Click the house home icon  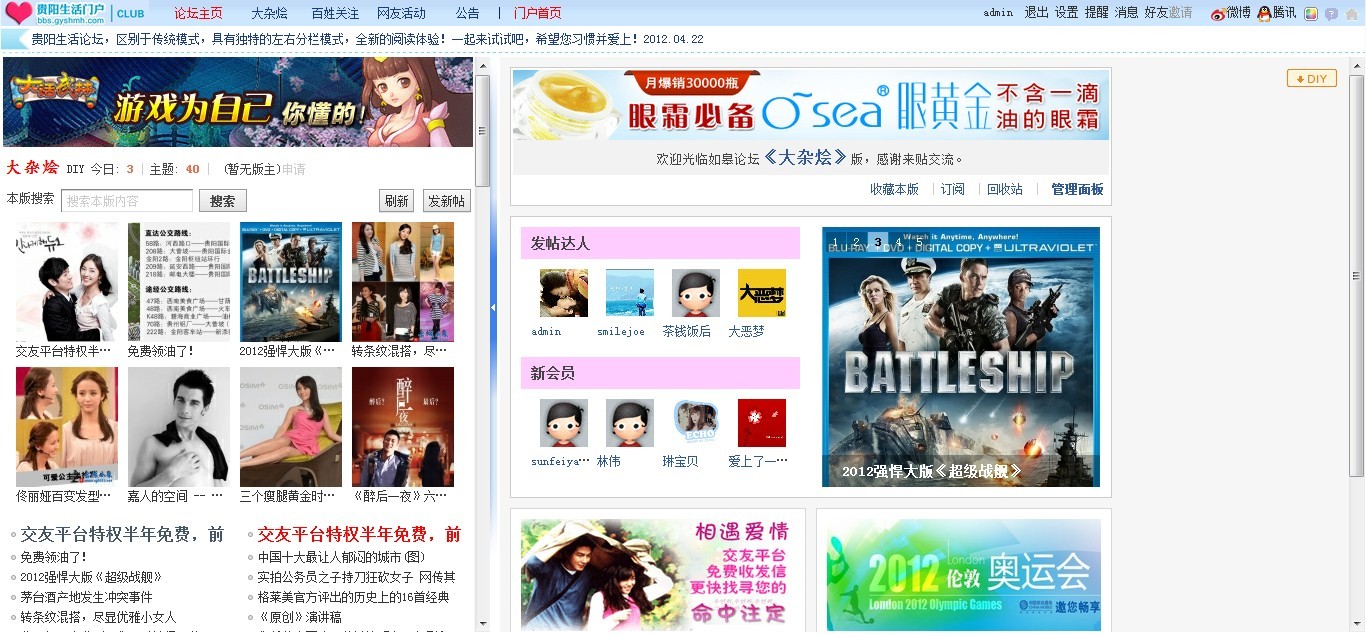[1351, 14]
